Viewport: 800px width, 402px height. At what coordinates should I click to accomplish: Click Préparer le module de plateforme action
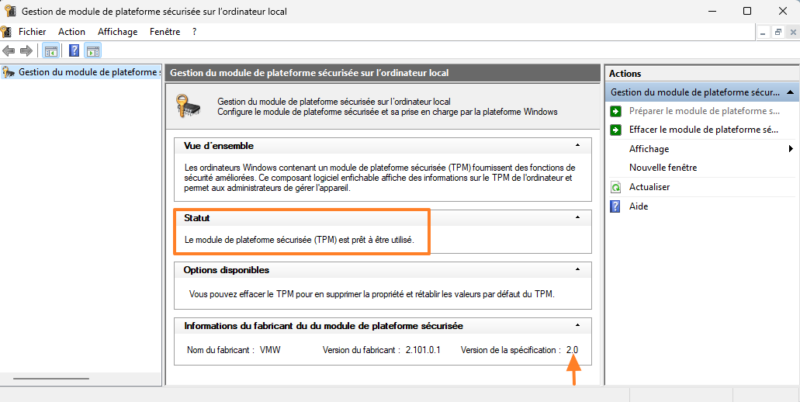(705, 111)
